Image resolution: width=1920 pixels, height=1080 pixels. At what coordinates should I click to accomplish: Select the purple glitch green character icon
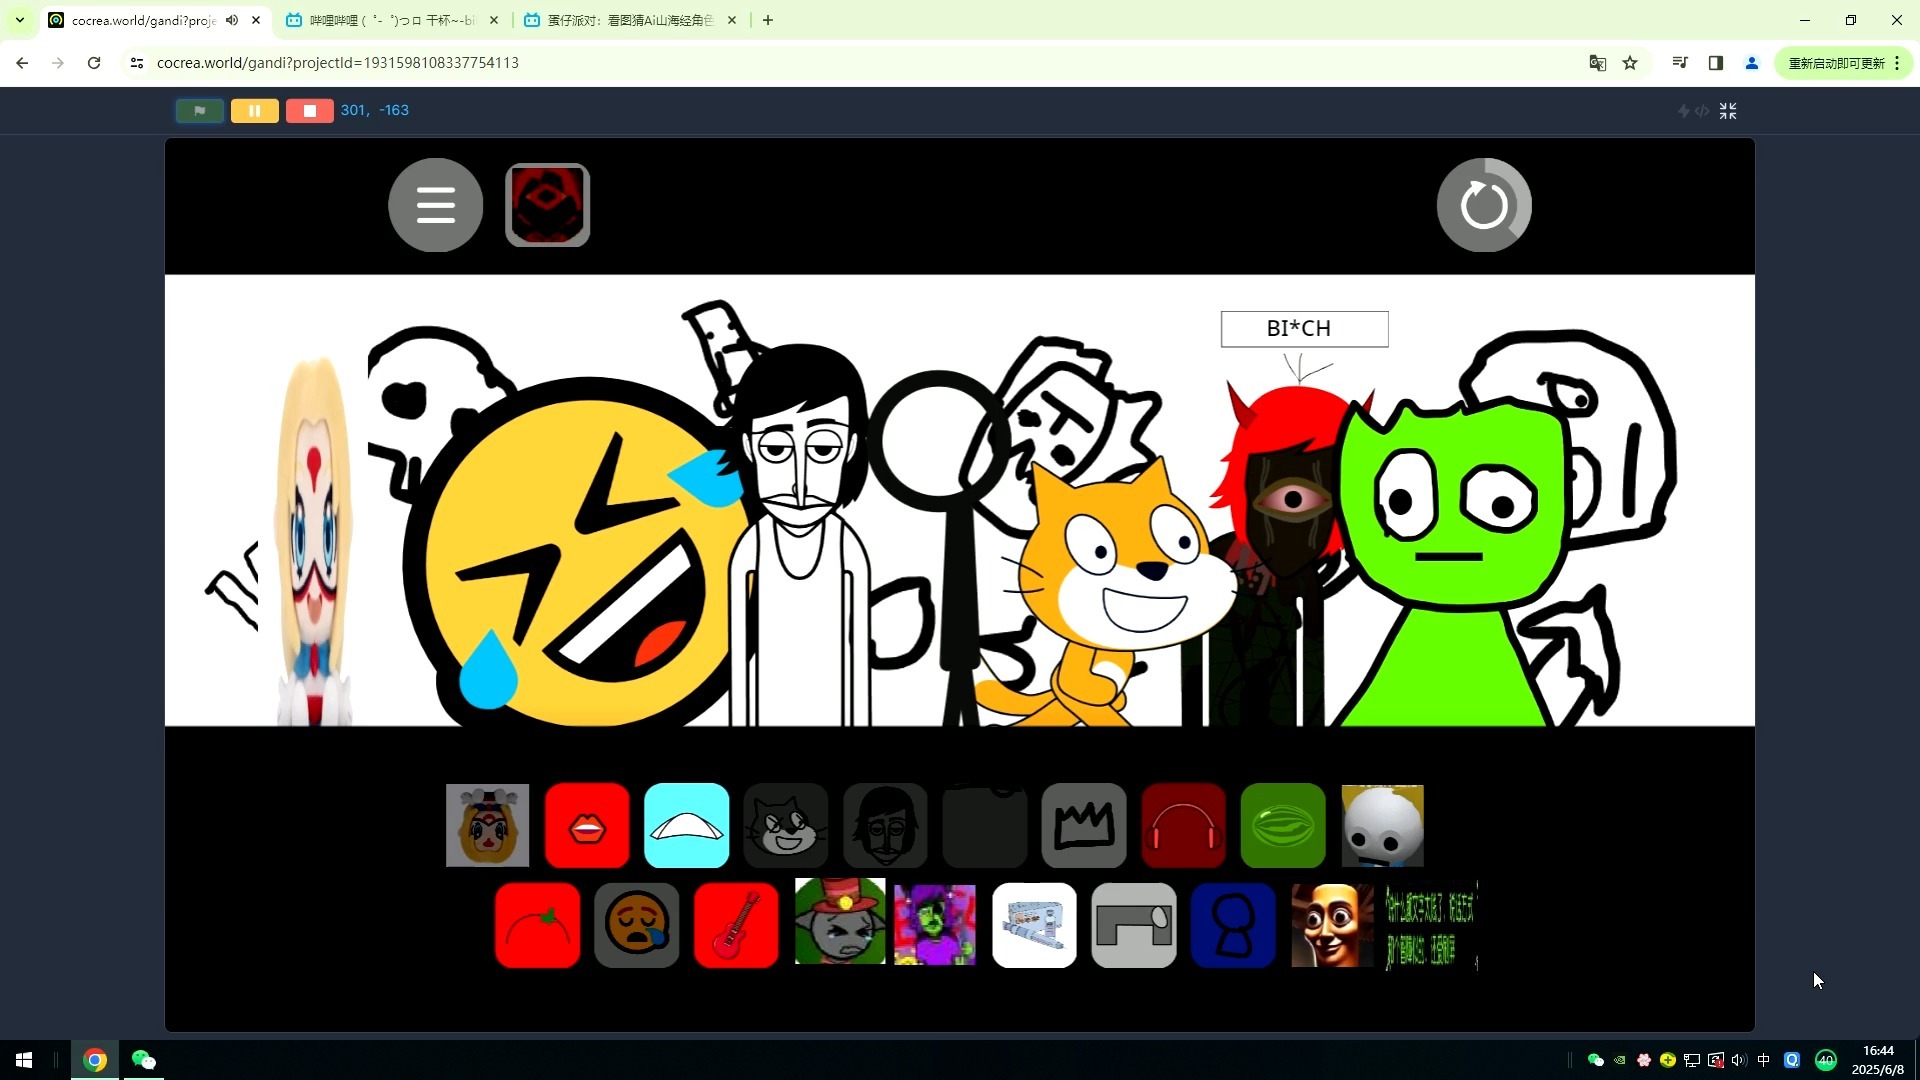click(x=935, y=925)
